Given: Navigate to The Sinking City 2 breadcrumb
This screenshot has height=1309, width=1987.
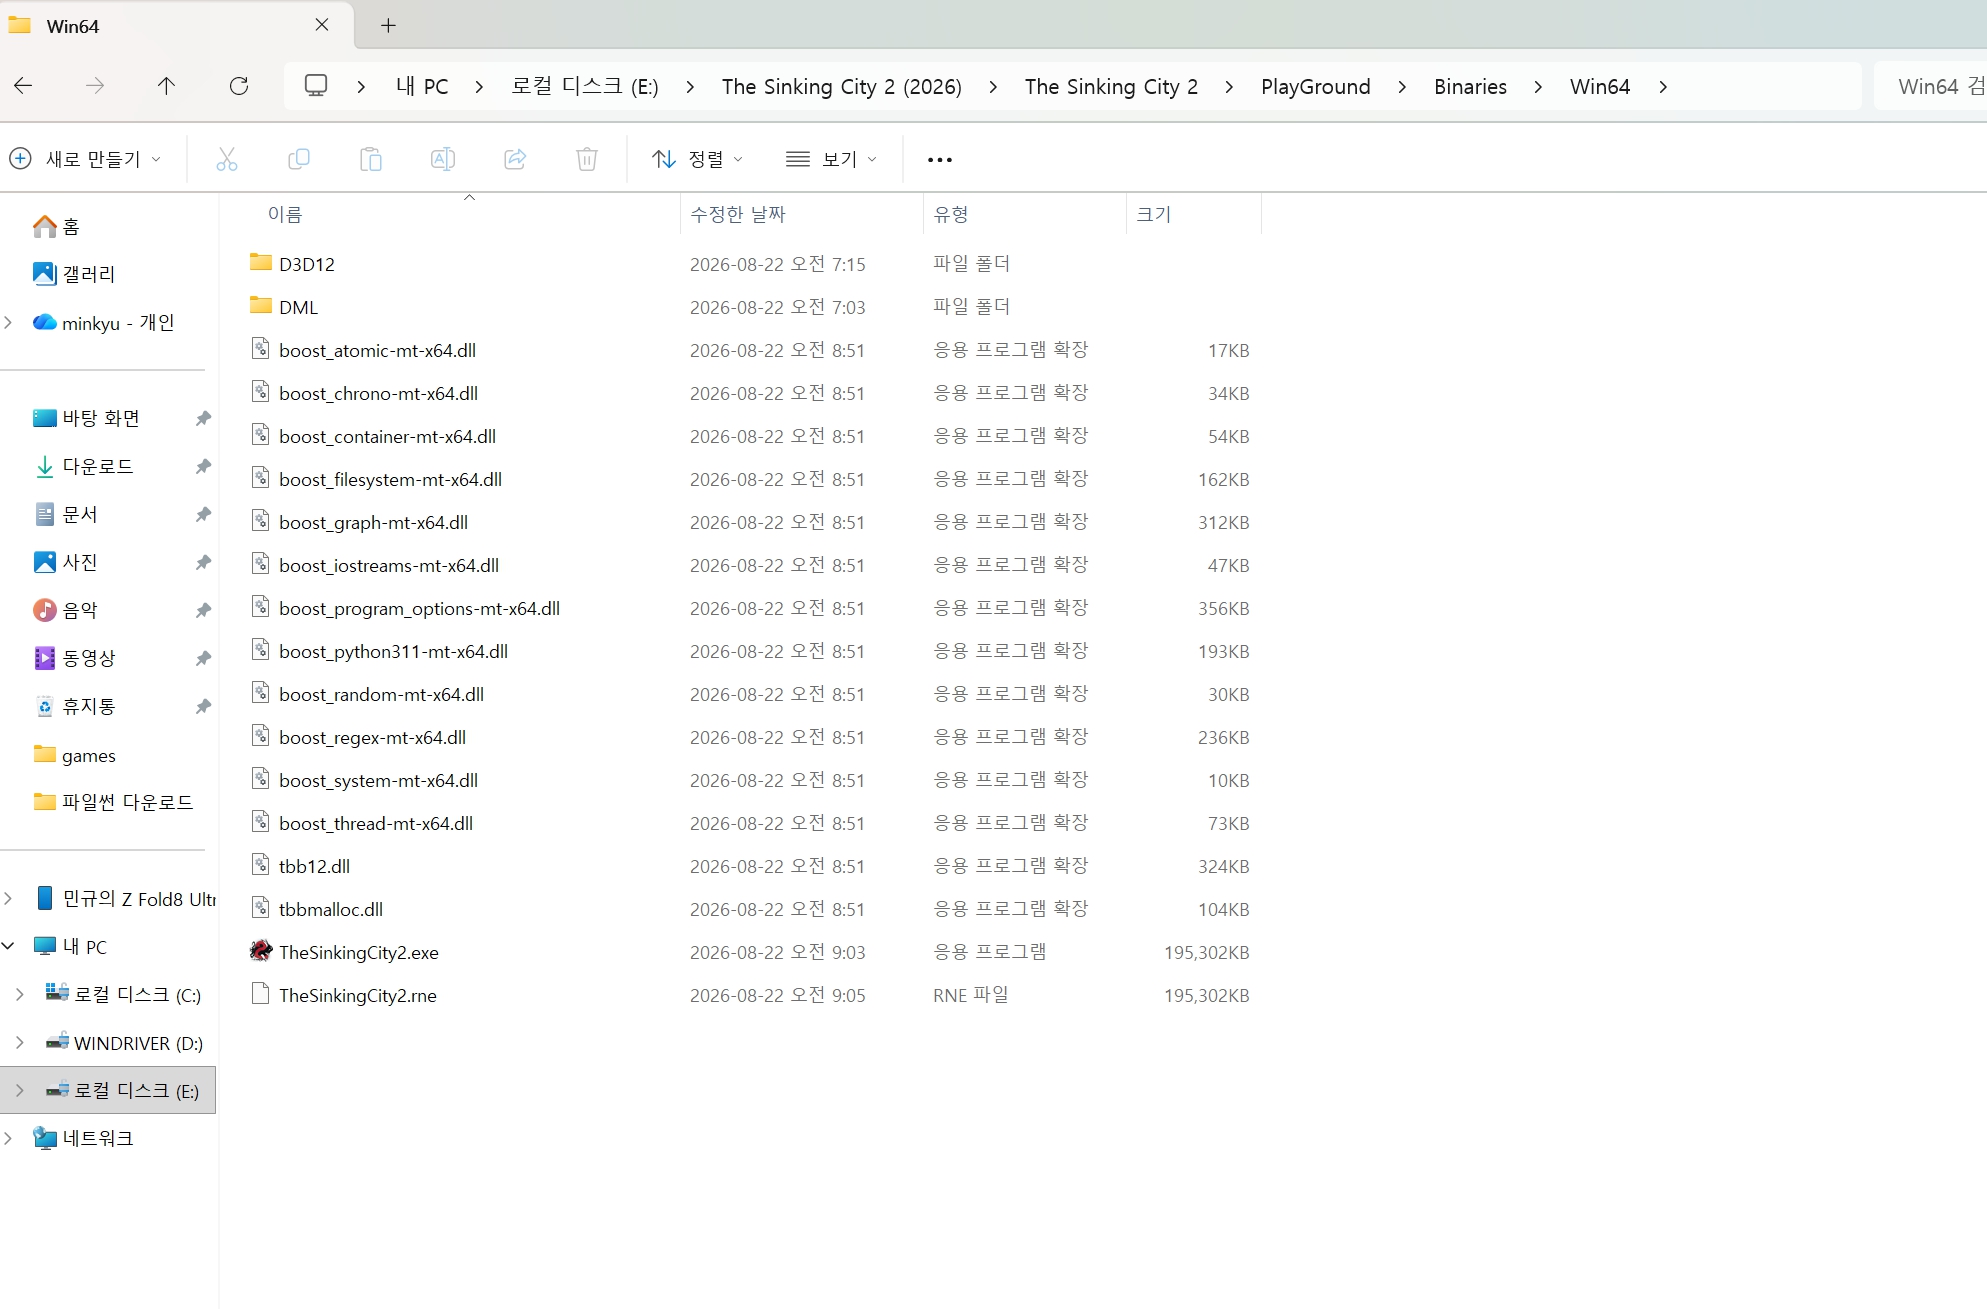Looking at the screenshot, I should (x=1111, y=87).
